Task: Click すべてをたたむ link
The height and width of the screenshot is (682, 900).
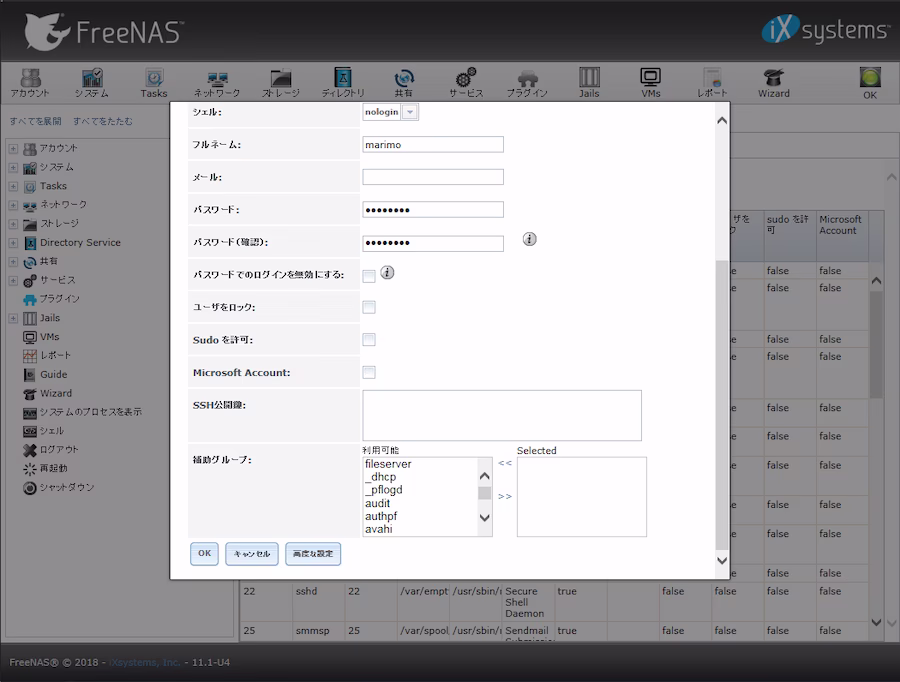Action: click(103, 121)
